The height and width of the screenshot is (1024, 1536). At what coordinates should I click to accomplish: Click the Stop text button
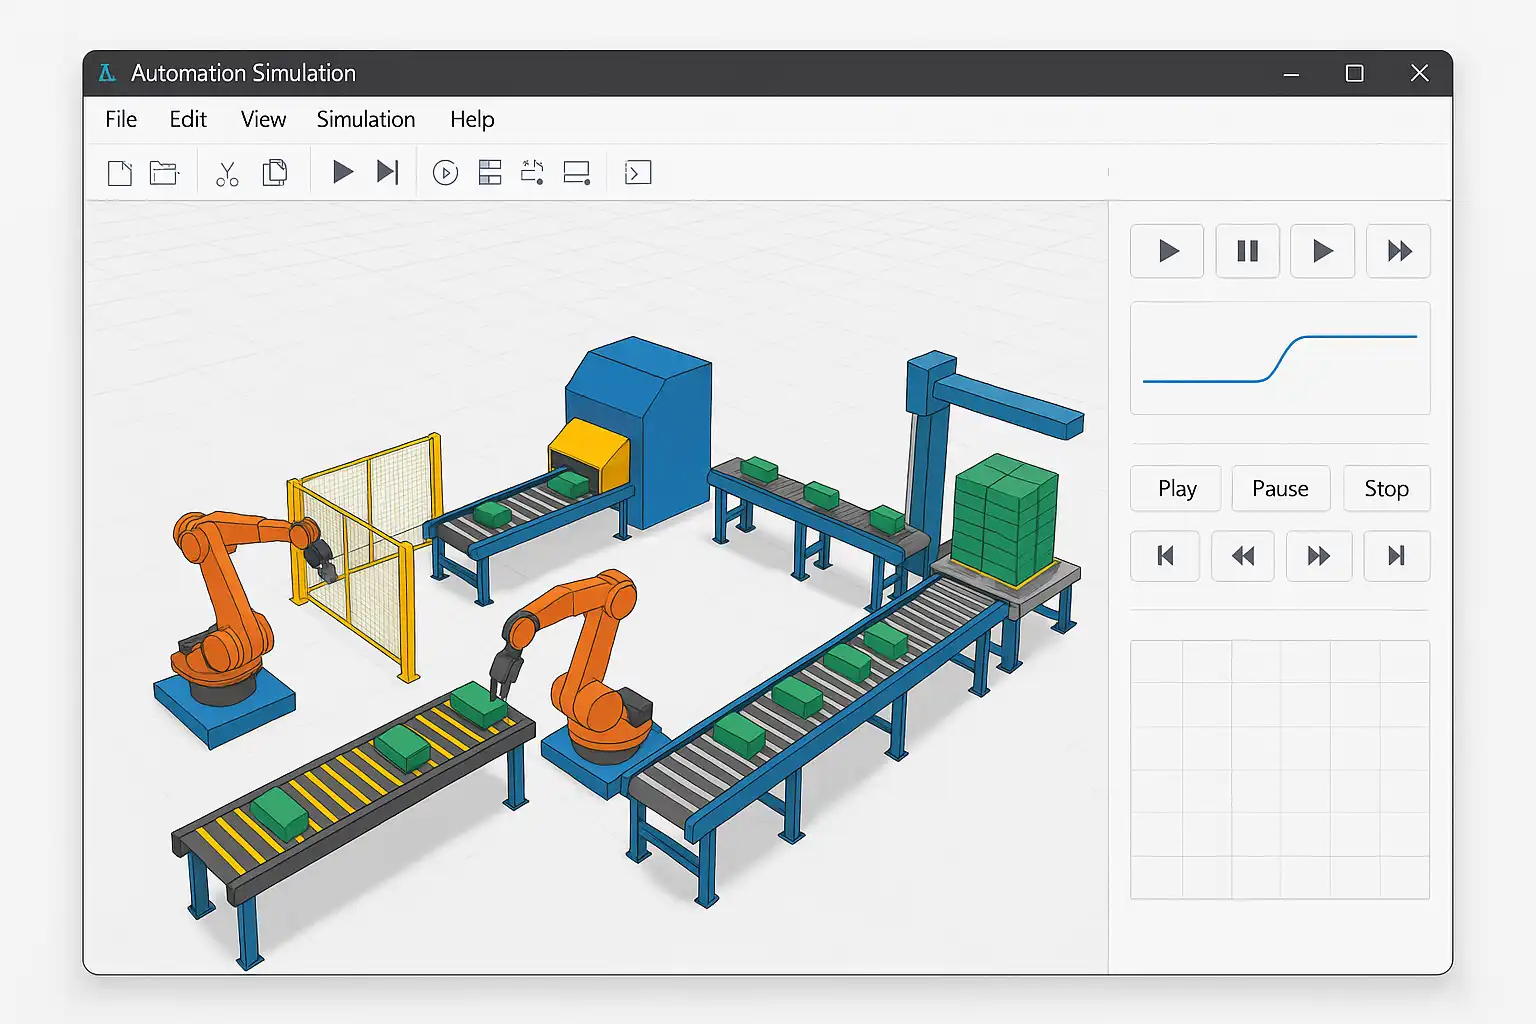click(1386, 488)
